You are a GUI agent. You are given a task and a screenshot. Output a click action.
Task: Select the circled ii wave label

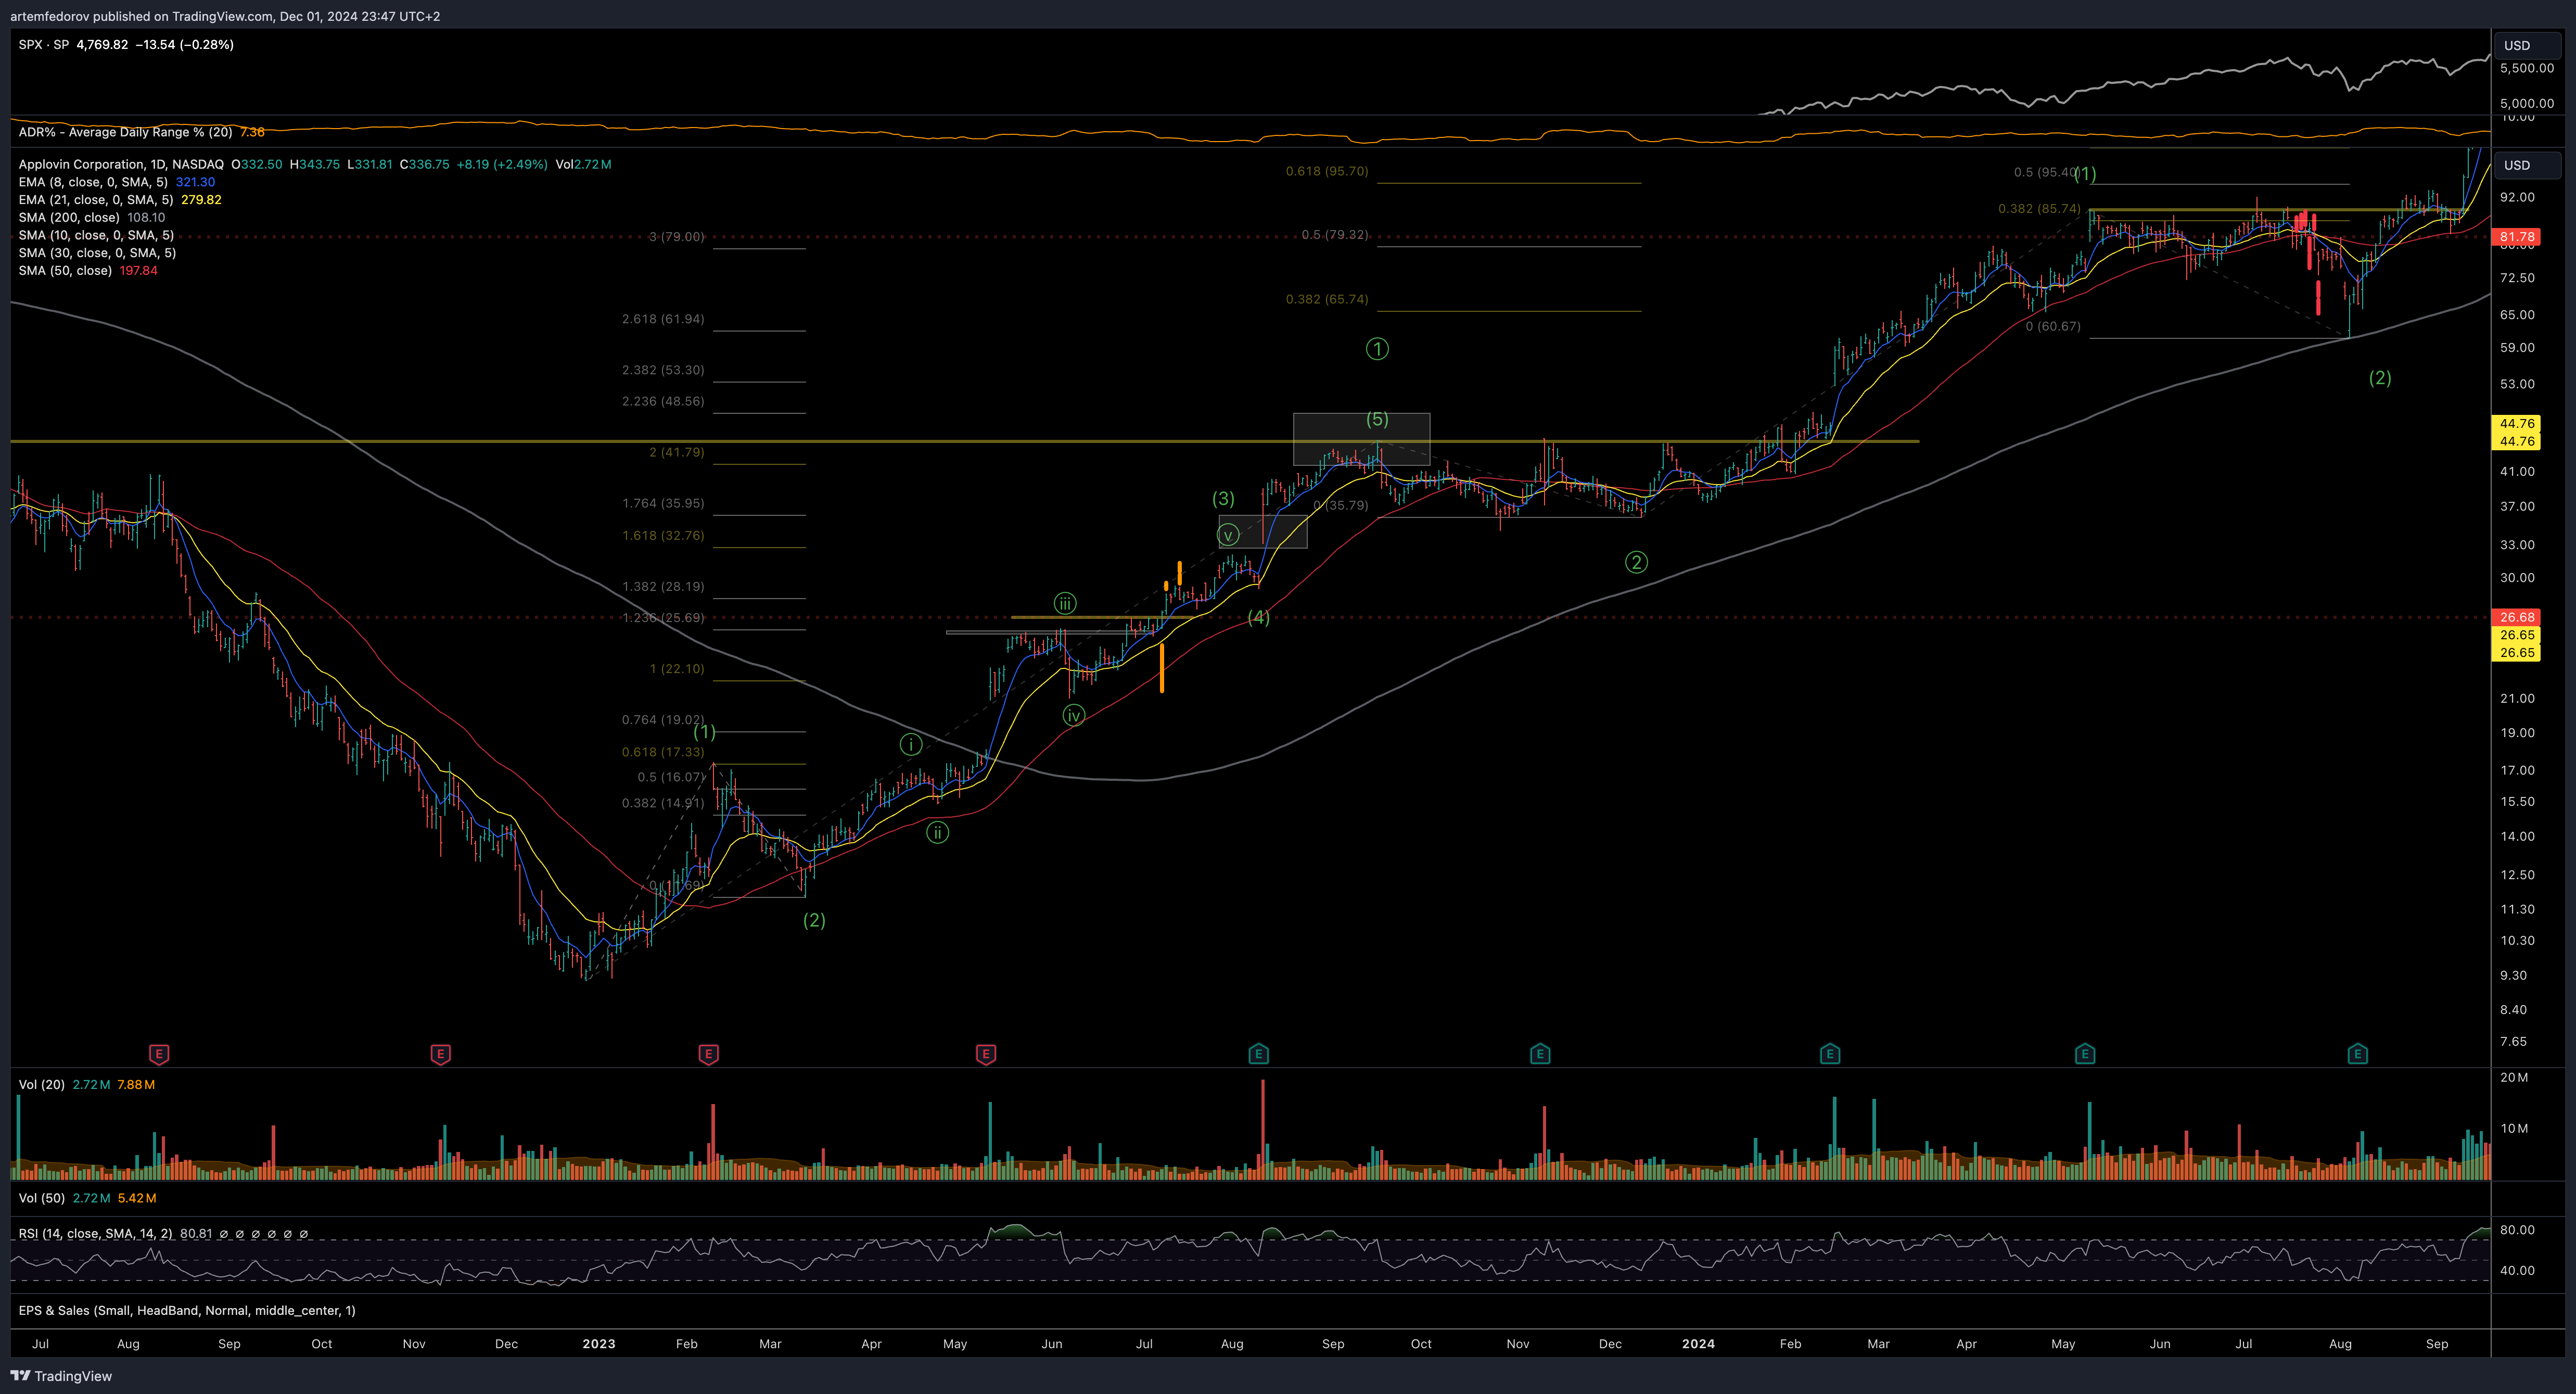click(x=937, y=832)
